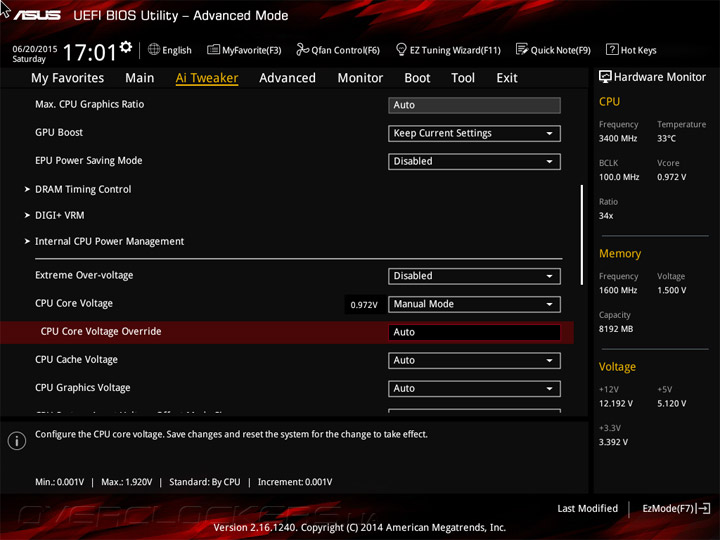This screenshot has height=540, width=720.
Task: Open the Tool tab
Action: pos(463,78)
